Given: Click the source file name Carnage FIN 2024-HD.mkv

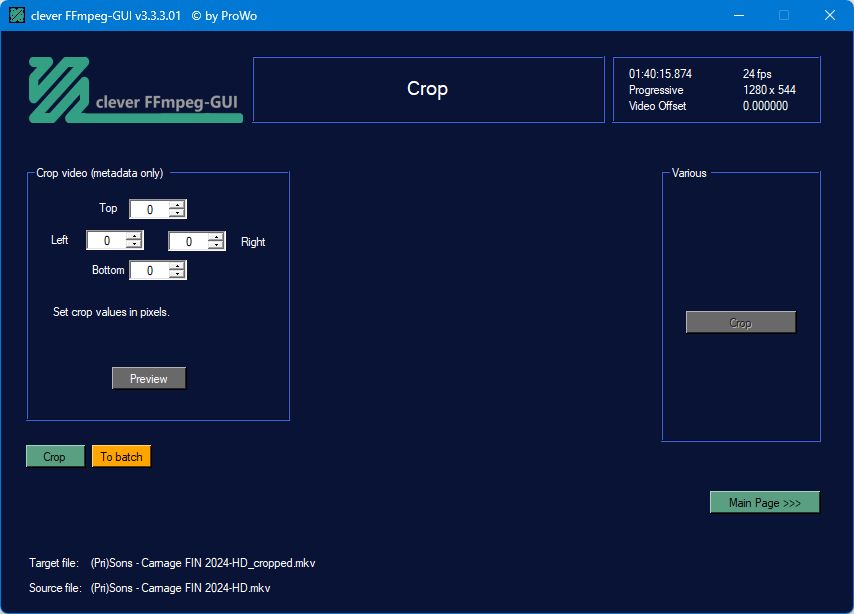Looking at the screenshot, I should (x=180, y=588).
